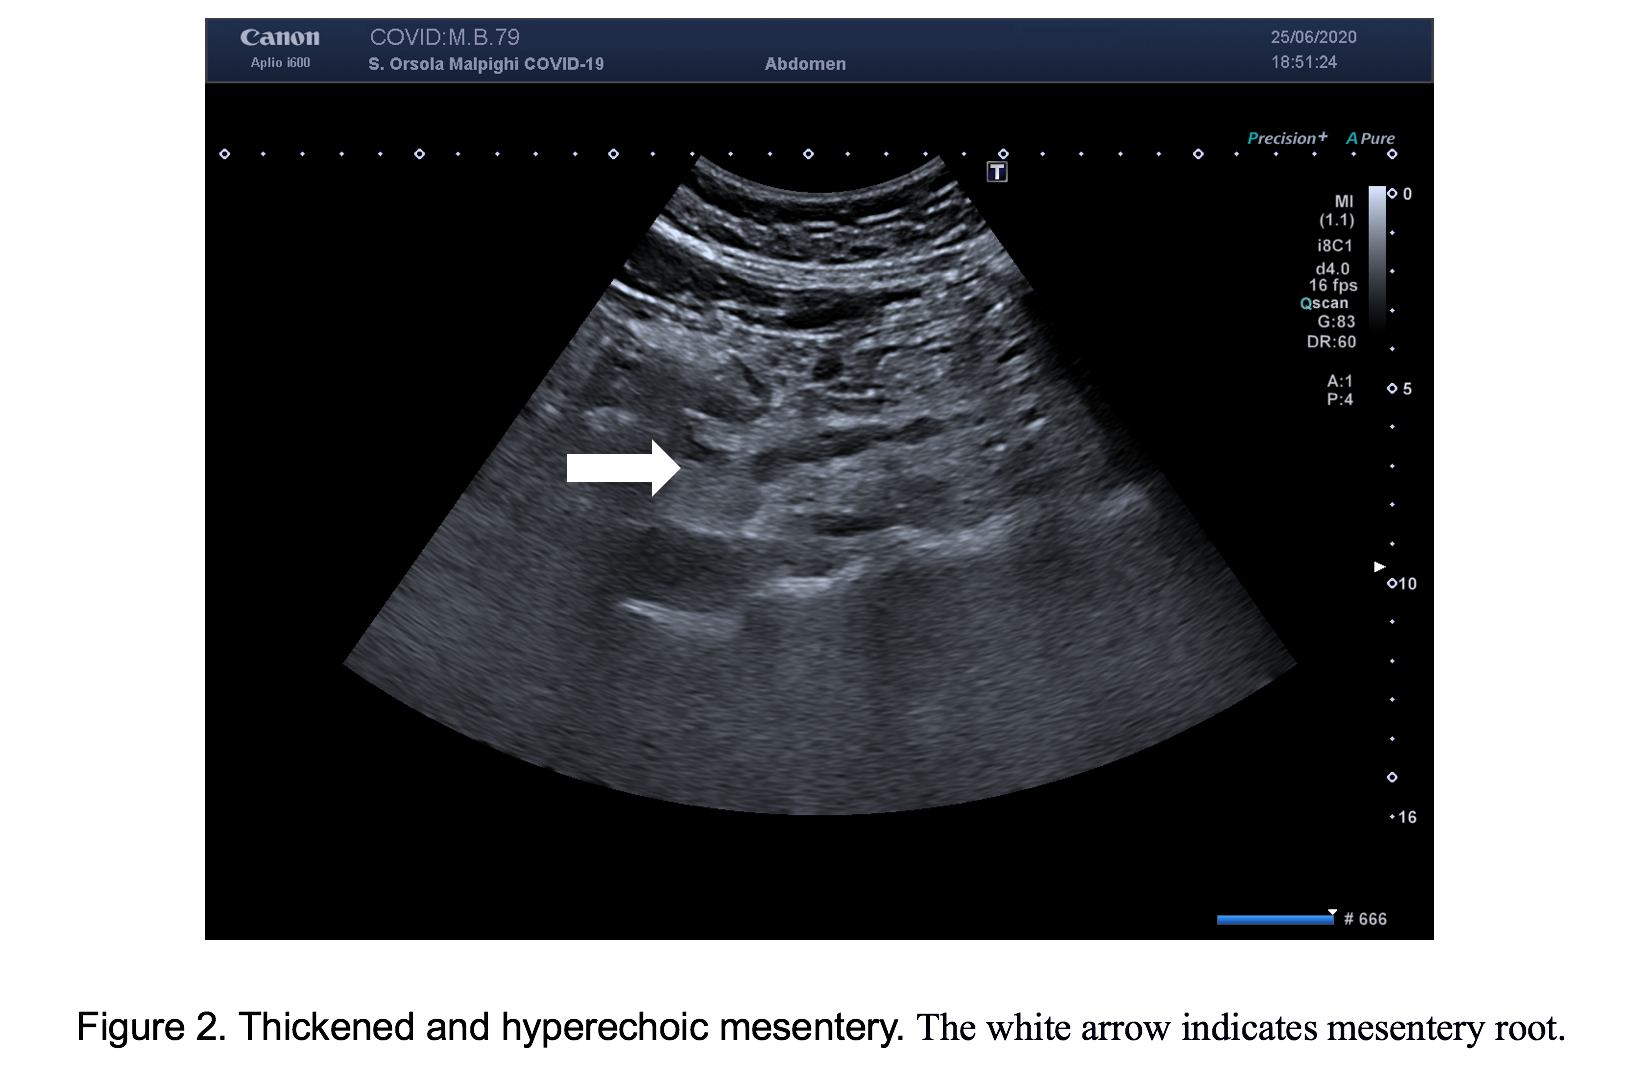Toggle the Qscan setting label
This screenshot has height=1079, width=1629.
point(1324,303)
